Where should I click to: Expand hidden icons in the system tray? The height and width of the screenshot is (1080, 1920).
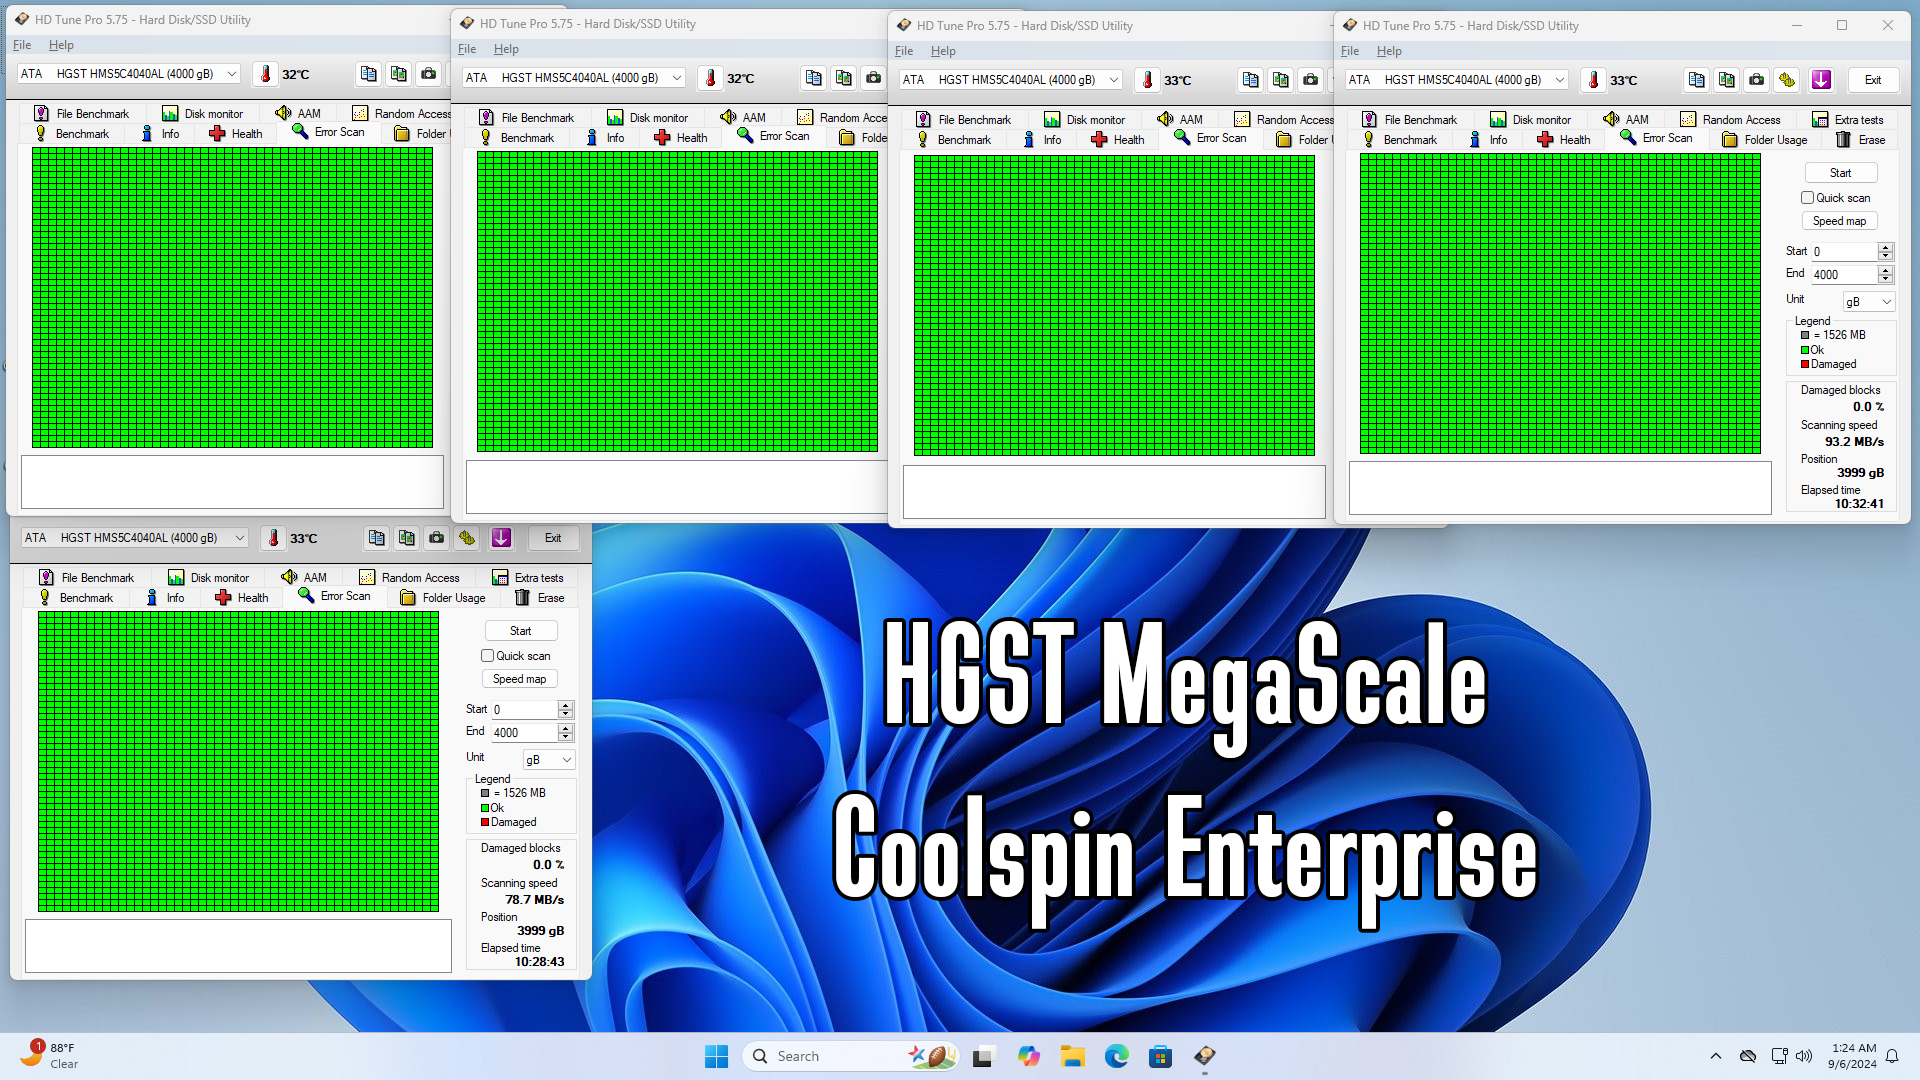point(1715,1055)
